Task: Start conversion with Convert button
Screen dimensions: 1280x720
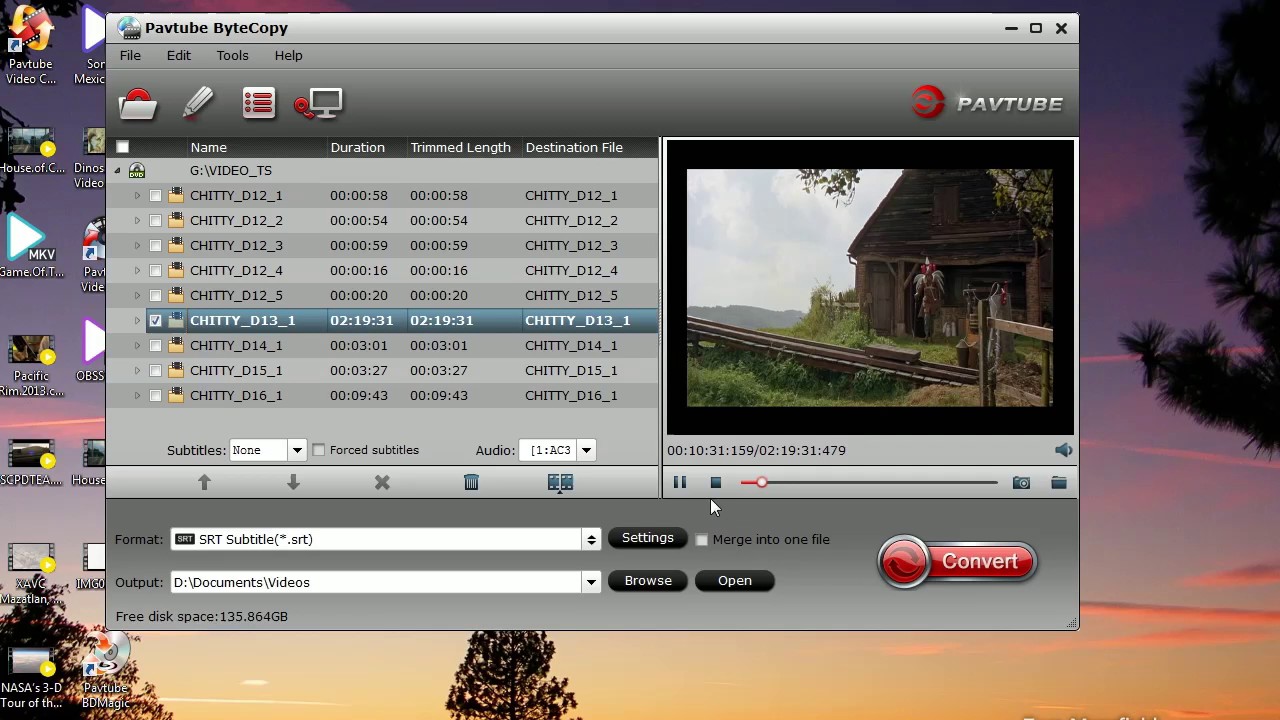Action: pos(957,562)
